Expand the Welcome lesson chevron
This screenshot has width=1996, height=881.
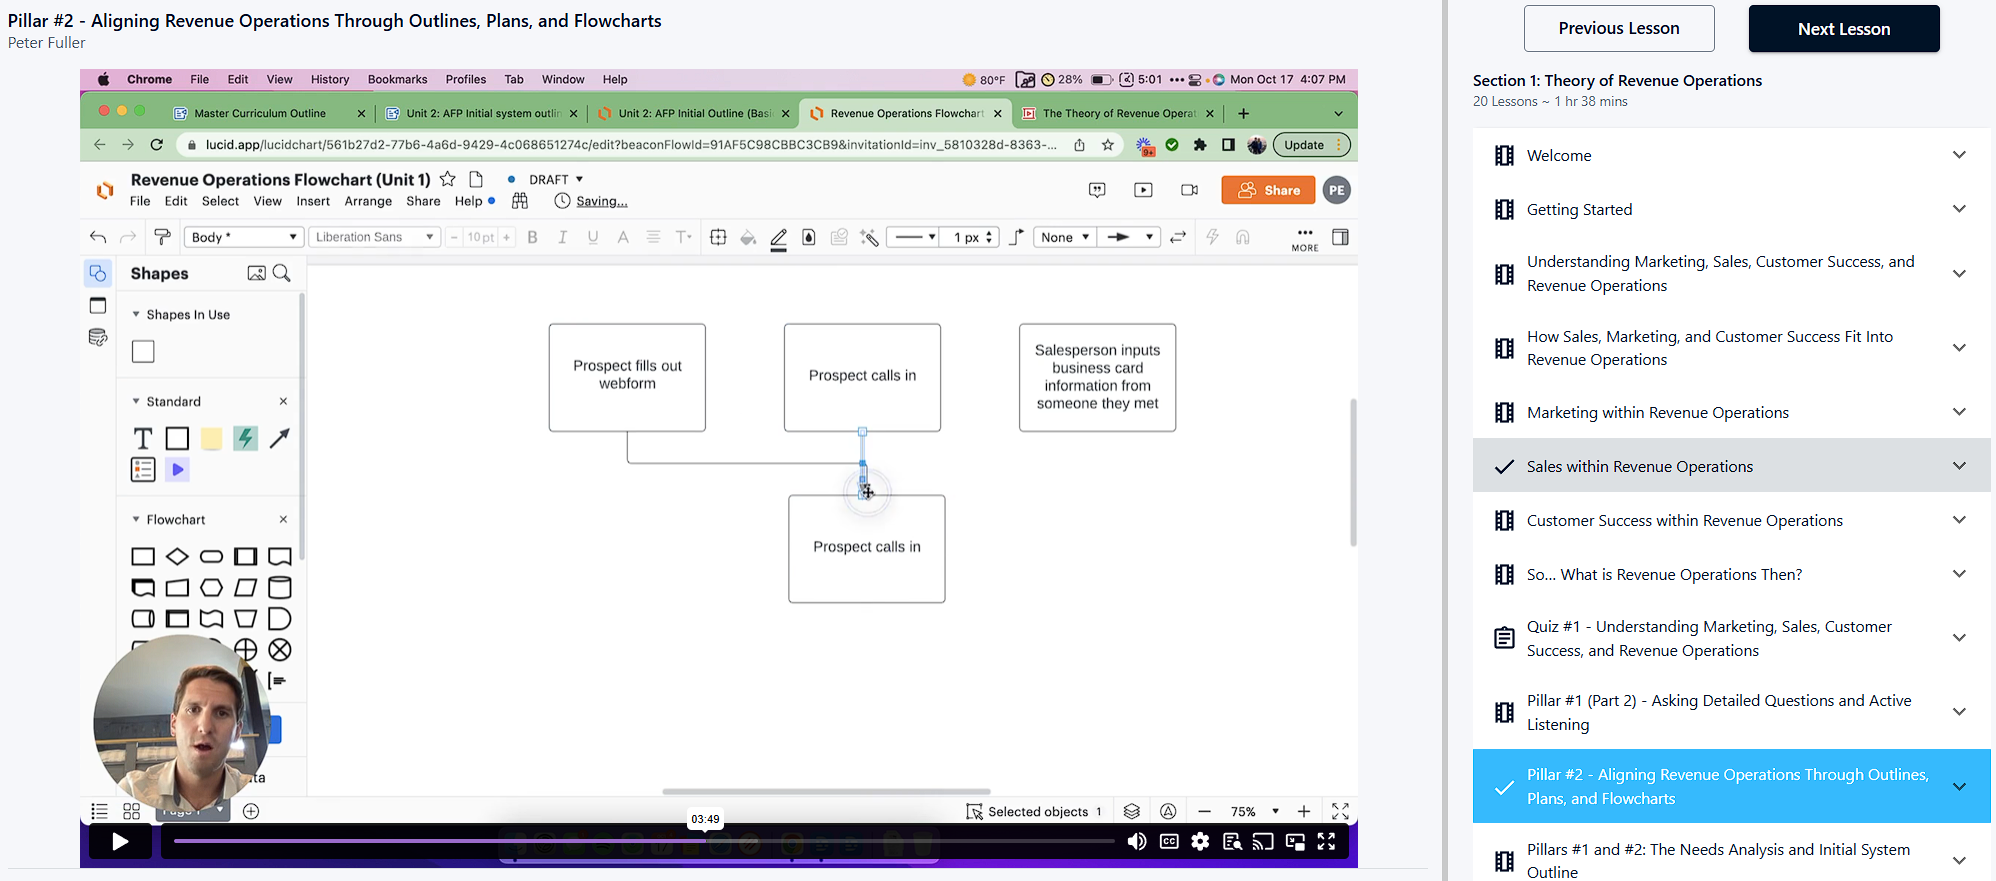coord(1959,155)
